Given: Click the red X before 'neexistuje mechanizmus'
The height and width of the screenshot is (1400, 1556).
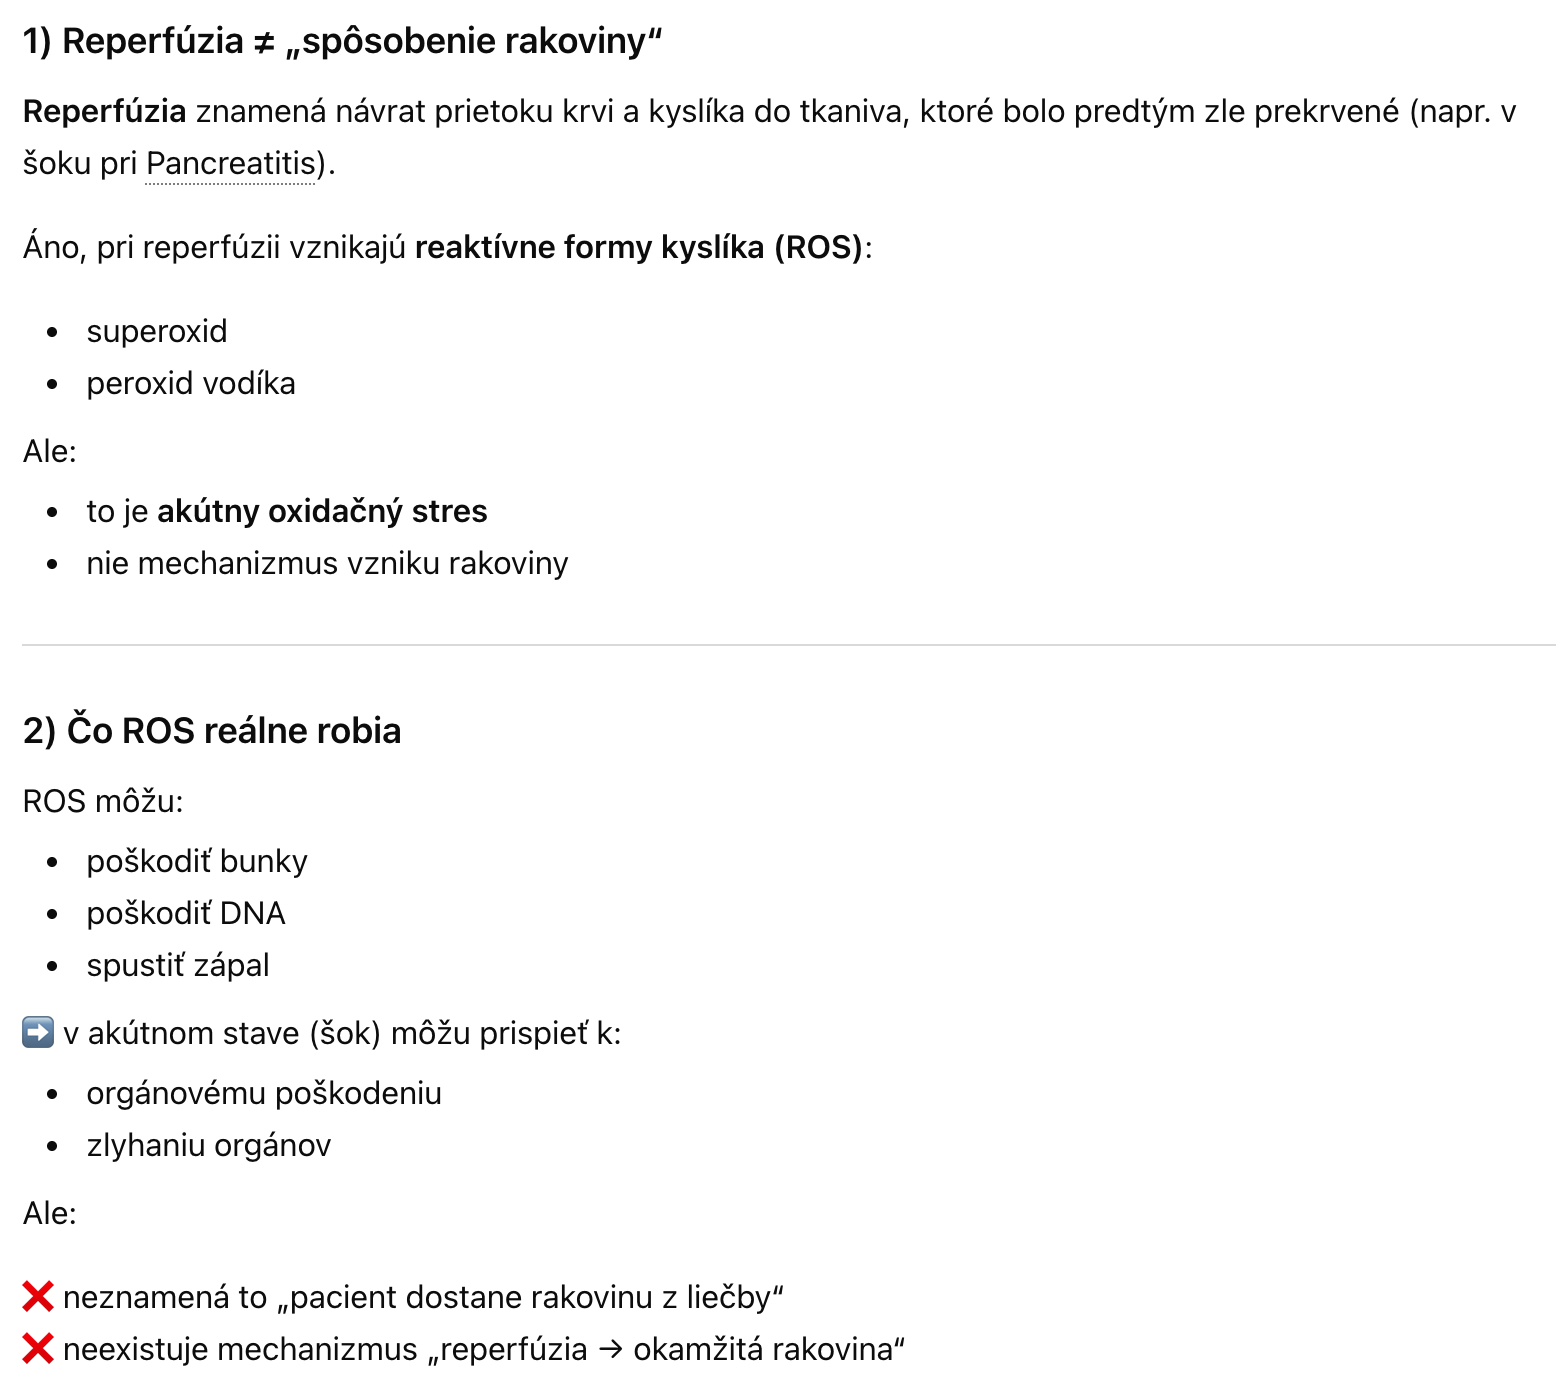Looking at the screenshot, I should tap(38, 1349).
